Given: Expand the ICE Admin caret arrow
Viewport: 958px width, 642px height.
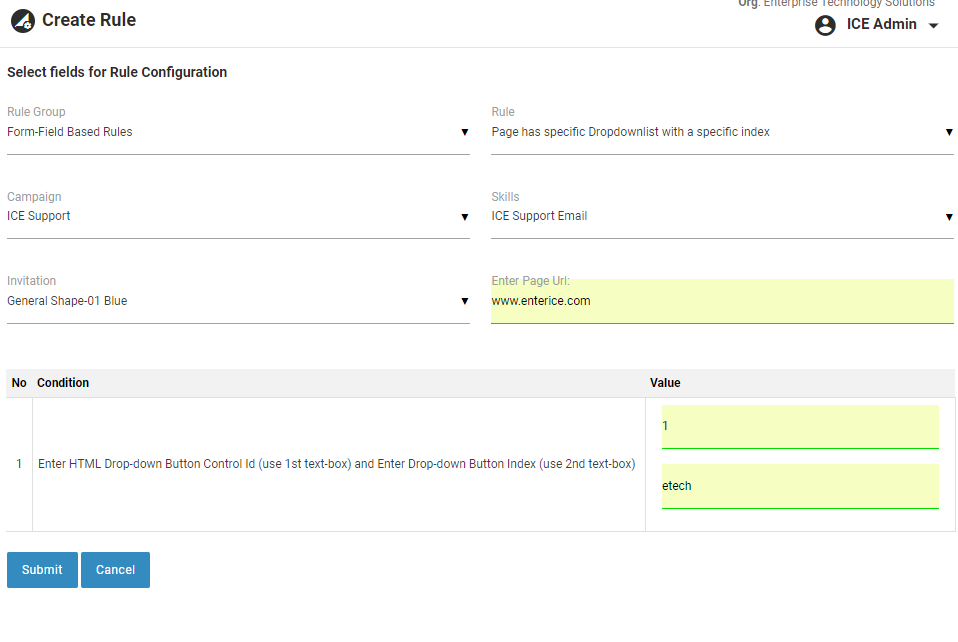Looking at the screenshot, I should (934, 26).
